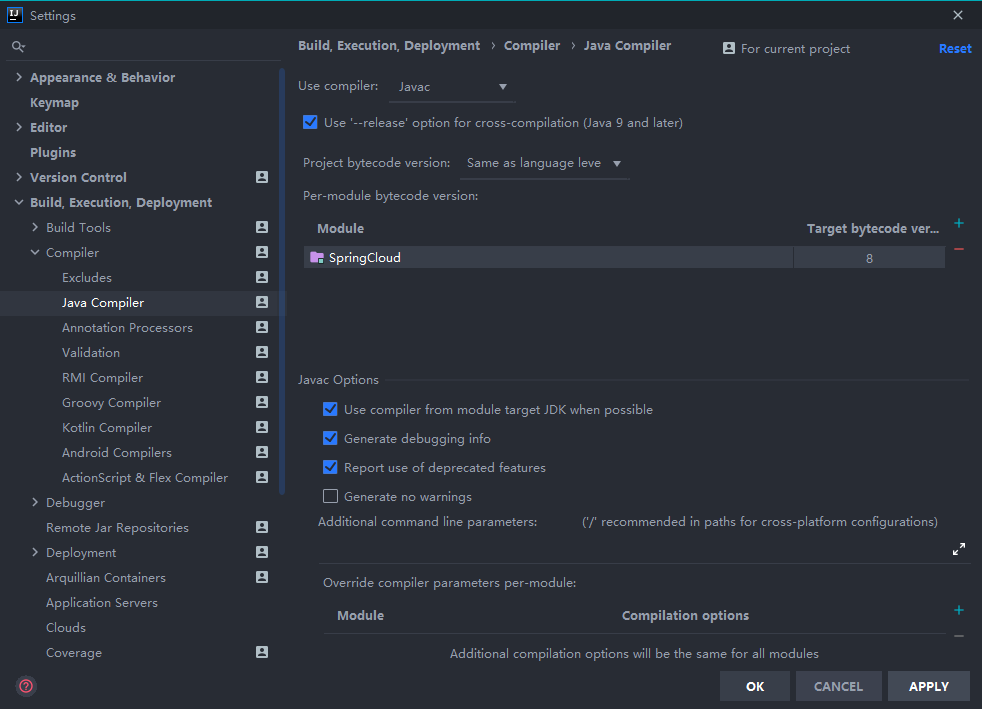Open the Kotlin Compiler settings page
Screen dimensions: 982x709
pyautogui.click(x=107, y=428)
